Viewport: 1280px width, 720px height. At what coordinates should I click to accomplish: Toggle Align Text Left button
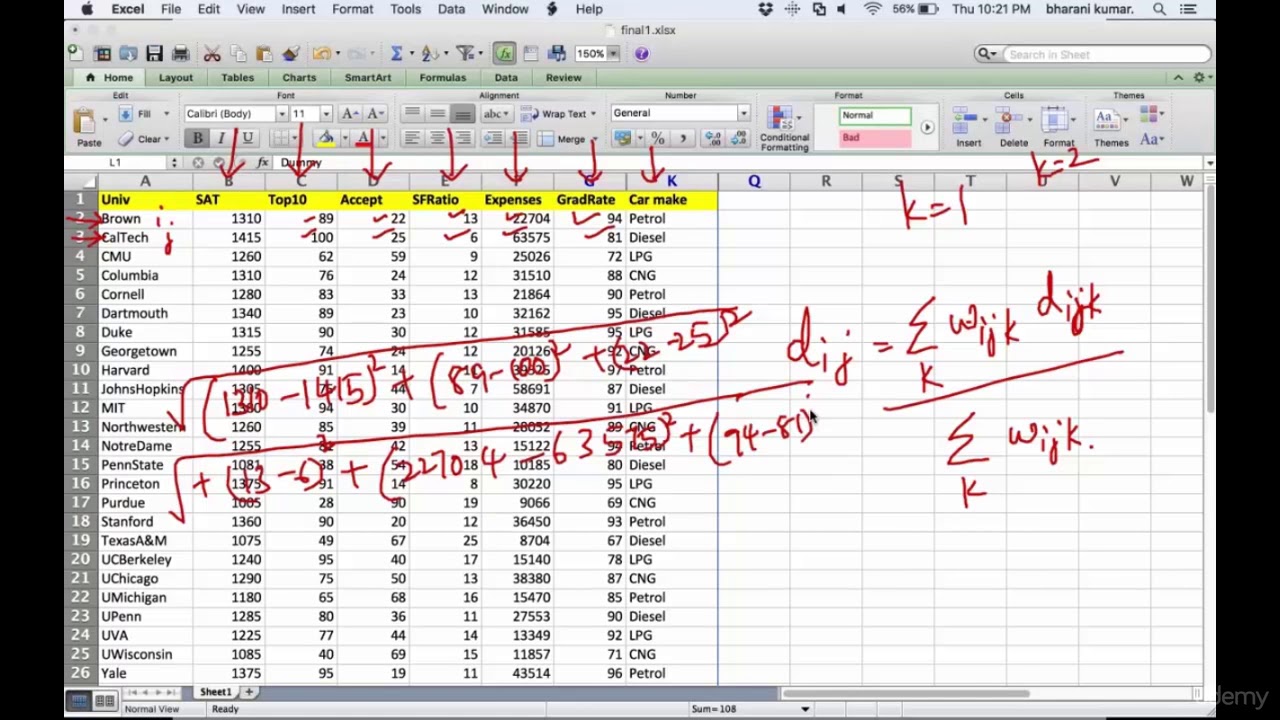412,139
